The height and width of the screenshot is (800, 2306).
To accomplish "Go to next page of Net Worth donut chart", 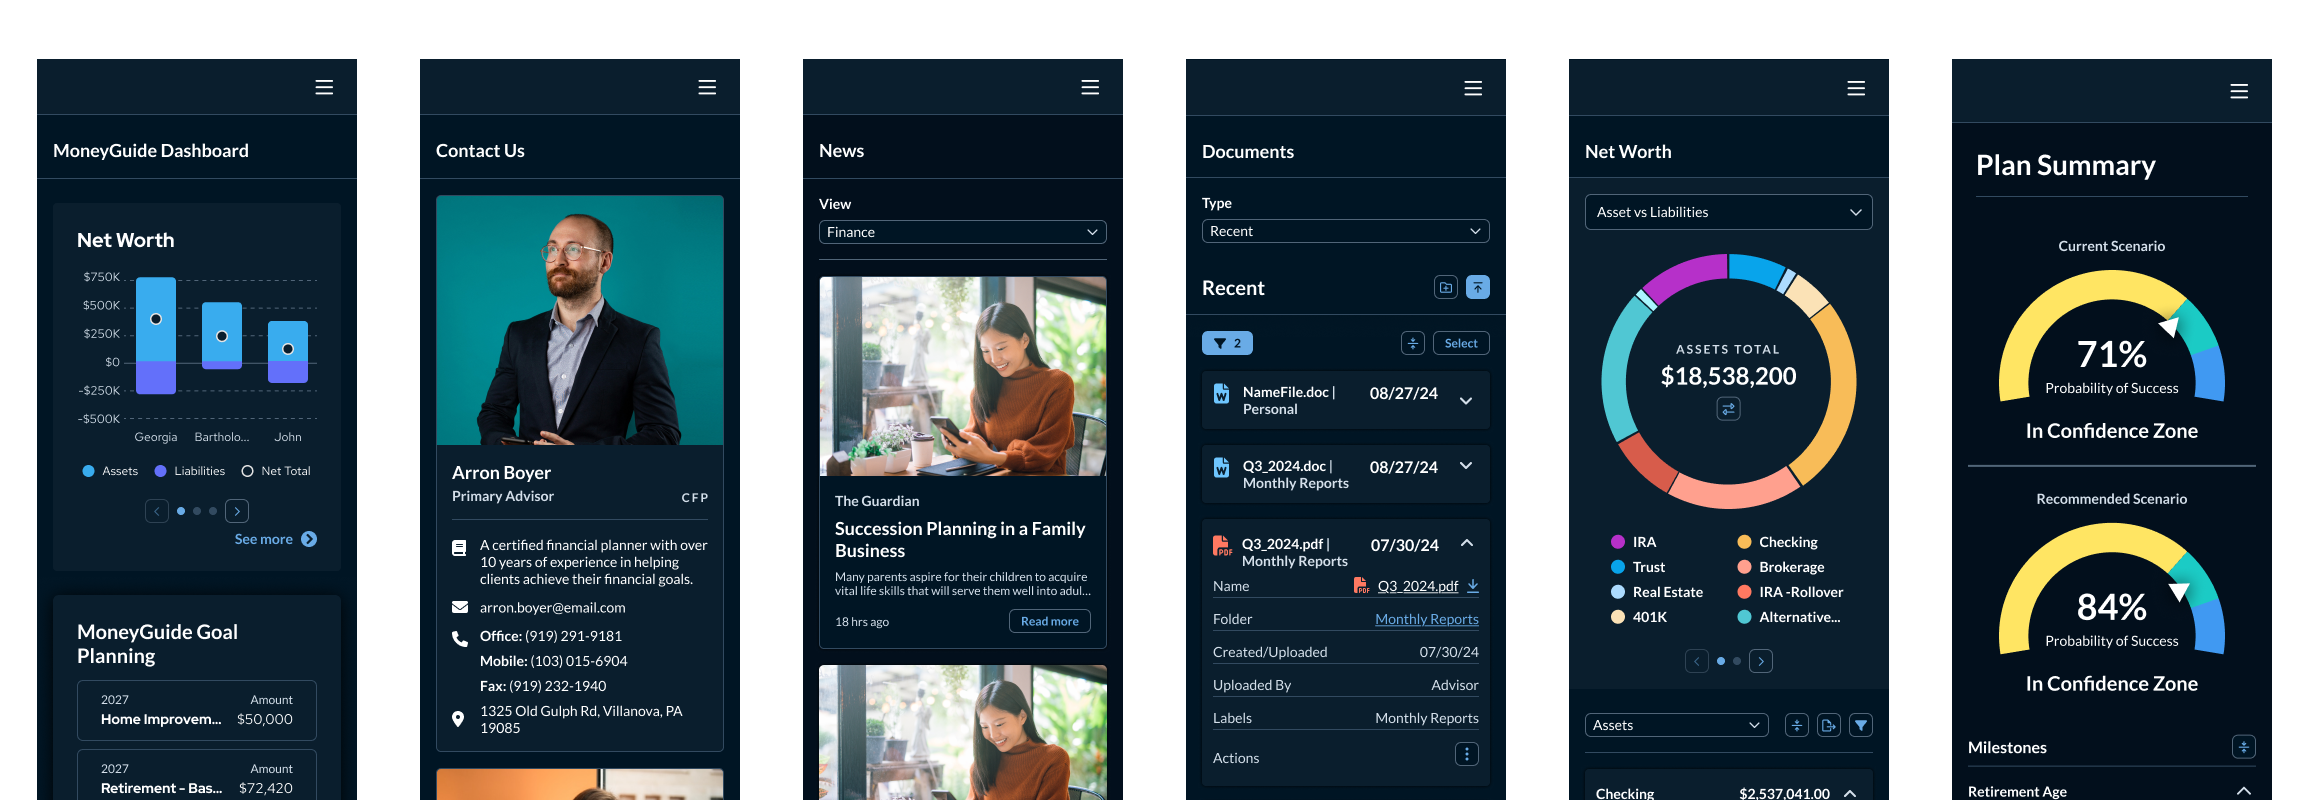I will click(1761, 661).
